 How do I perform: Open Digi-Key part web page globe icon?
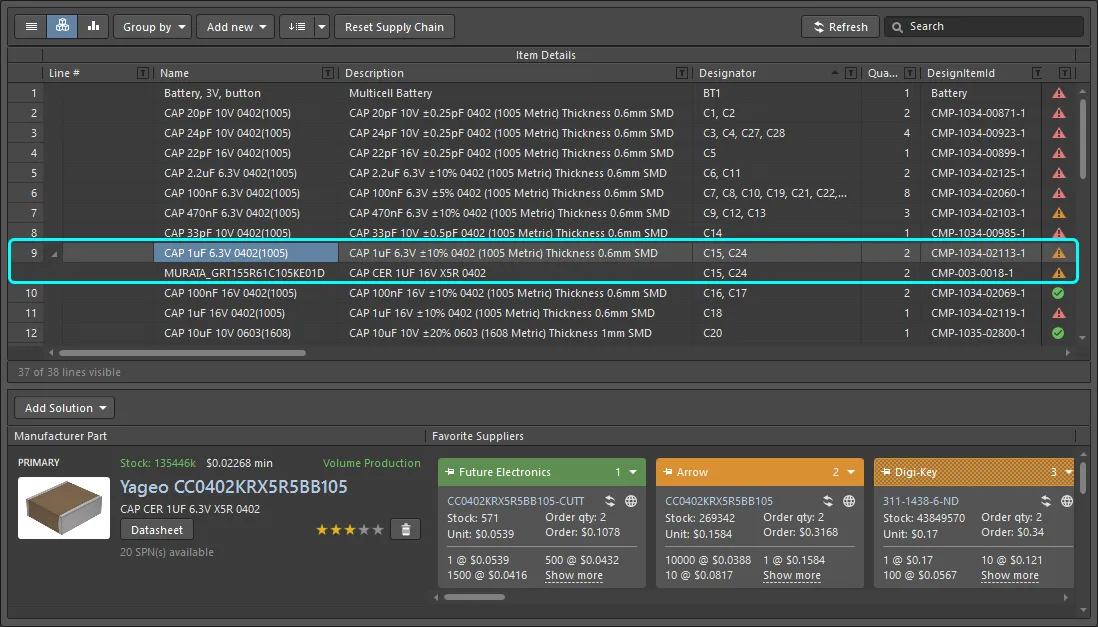(1066, 501)
